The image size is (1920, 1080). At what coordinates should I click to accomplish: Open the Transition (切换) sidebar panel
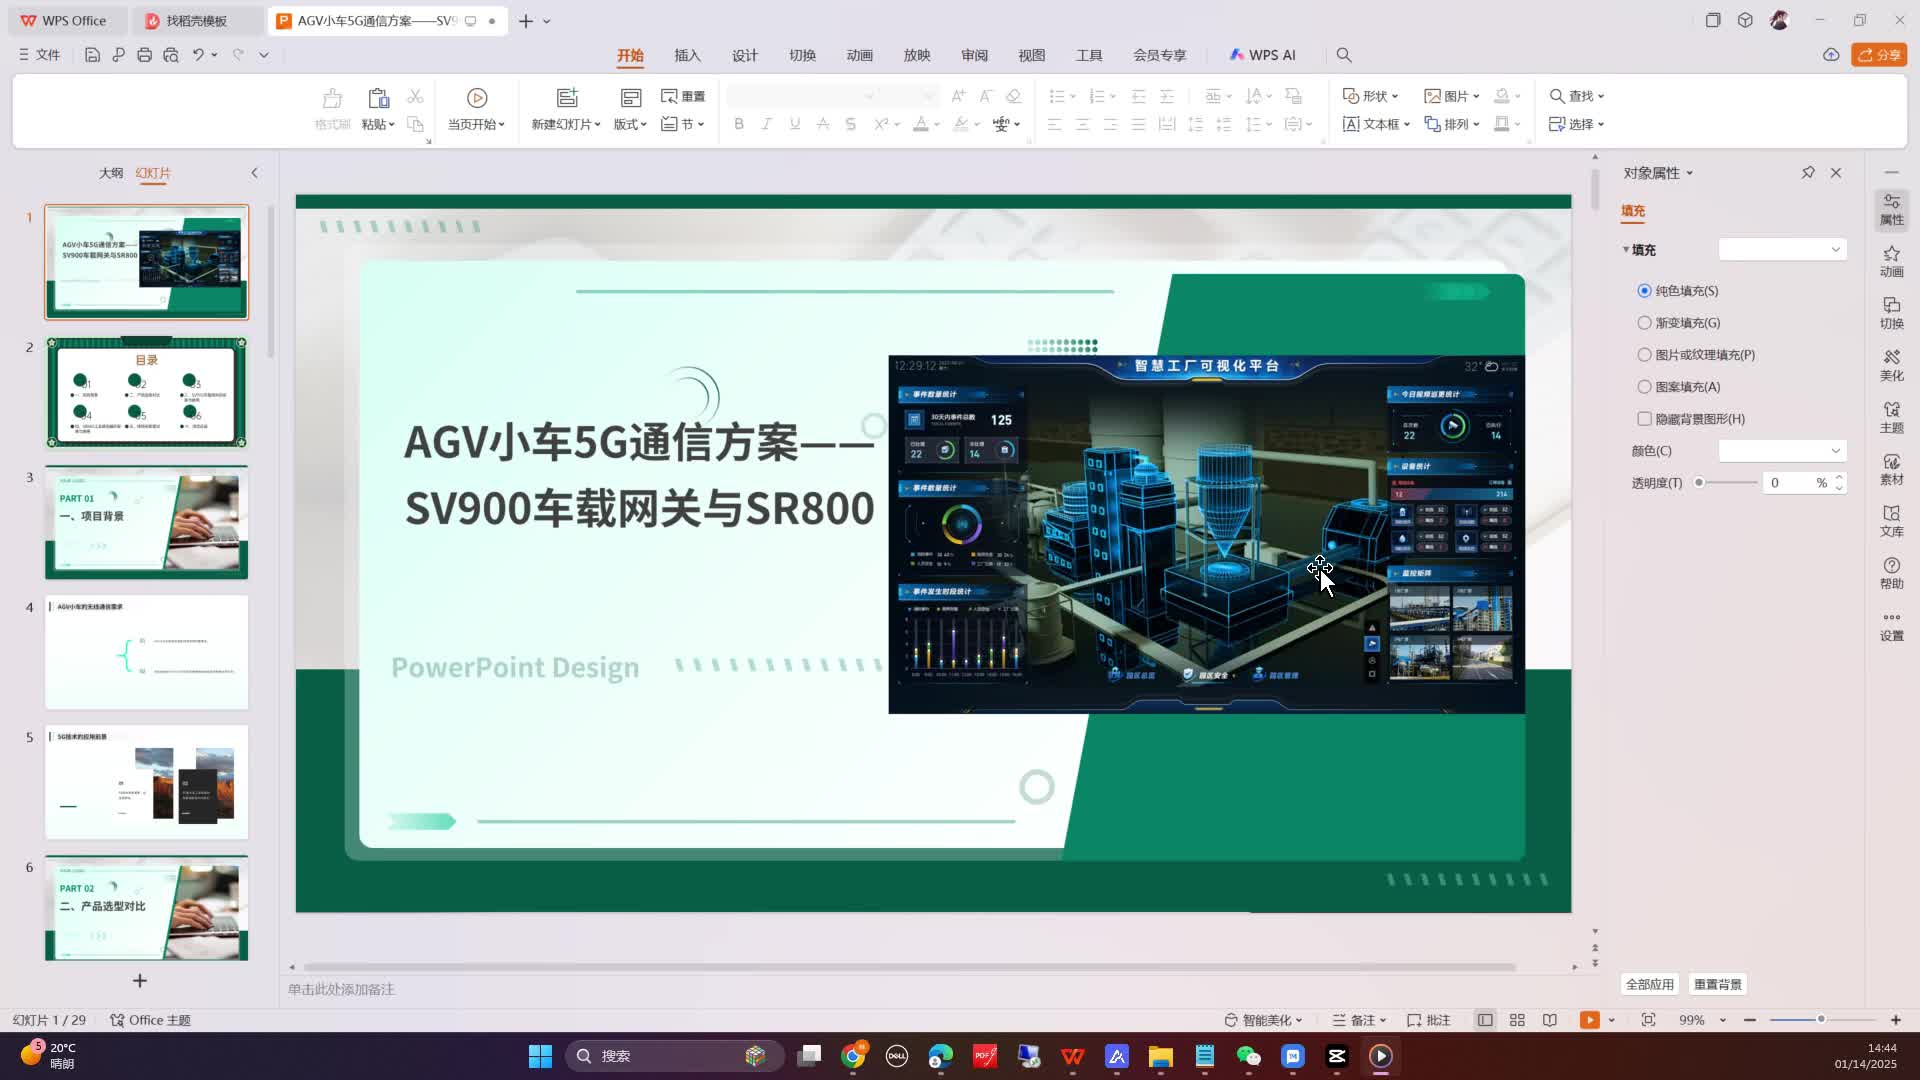click(x=1892, y=313)
